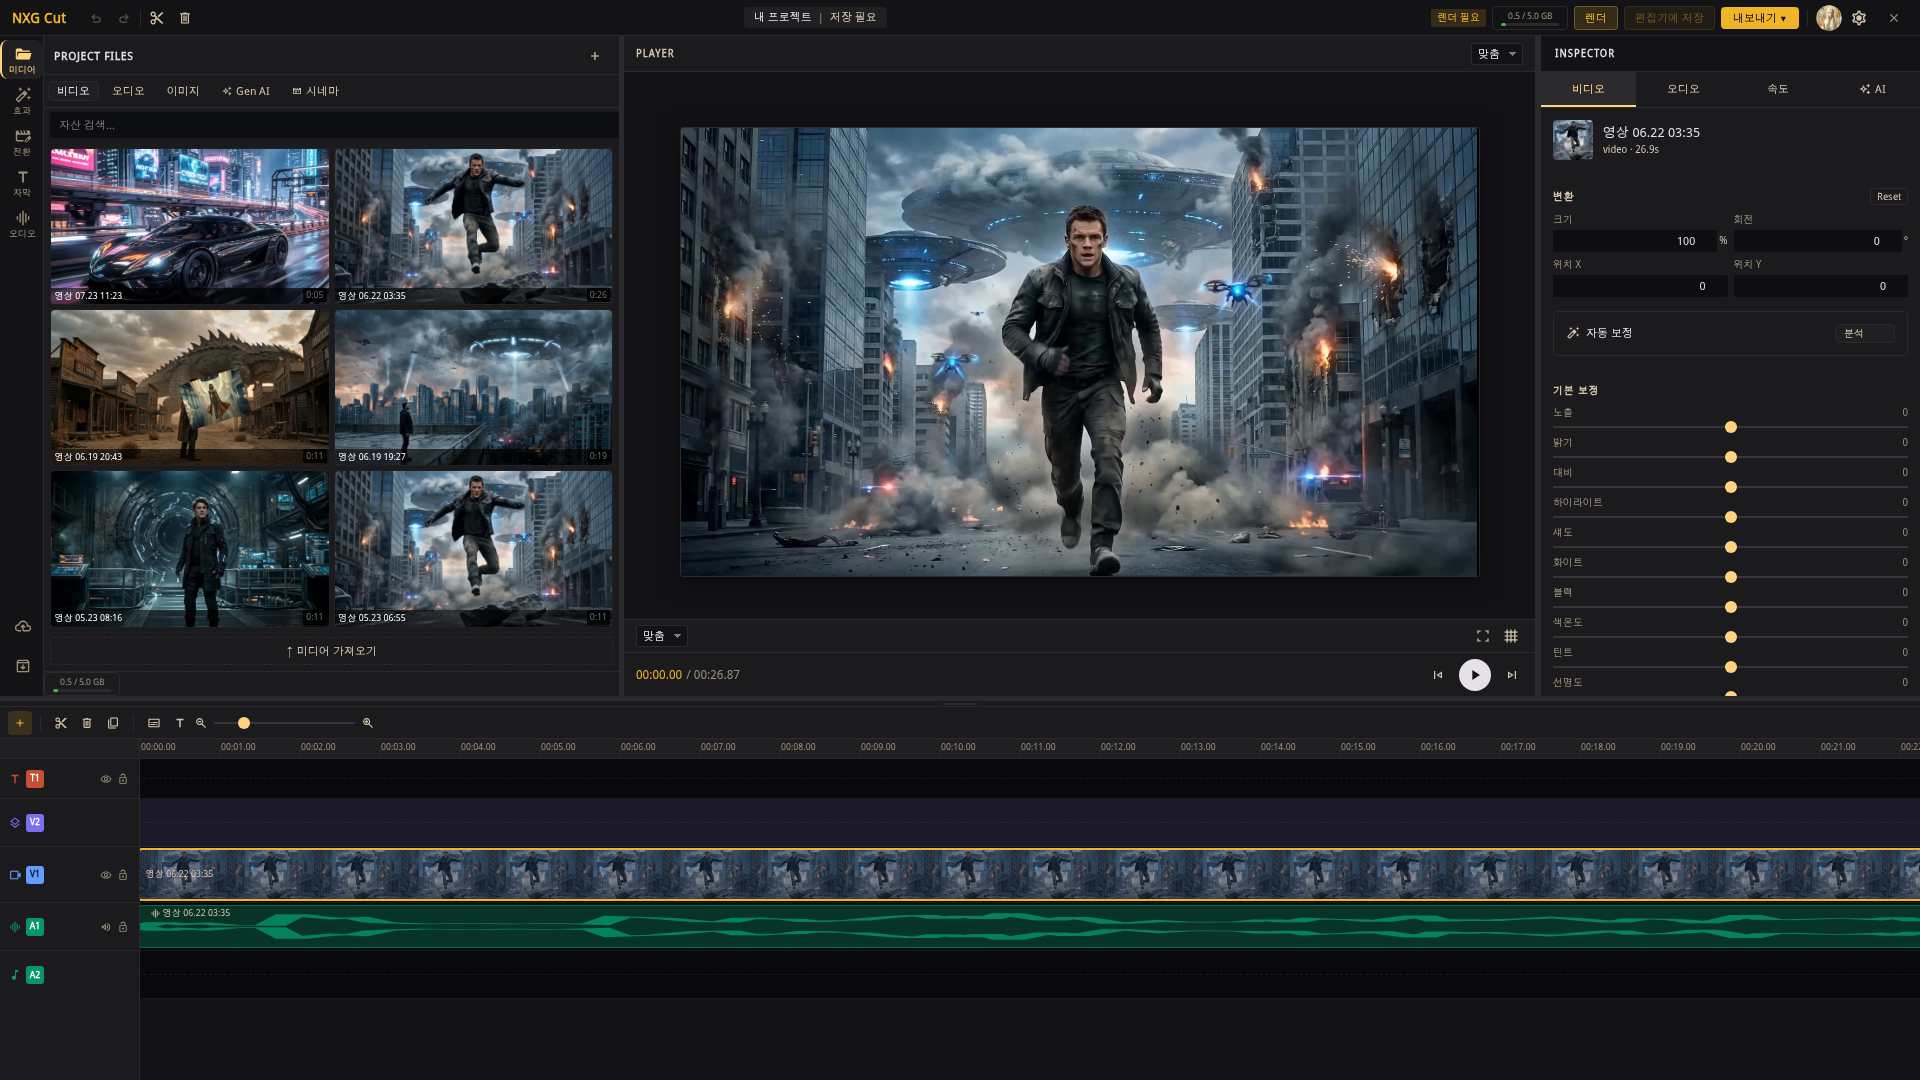Click the cloud upload icon in the sidebar

22,627
